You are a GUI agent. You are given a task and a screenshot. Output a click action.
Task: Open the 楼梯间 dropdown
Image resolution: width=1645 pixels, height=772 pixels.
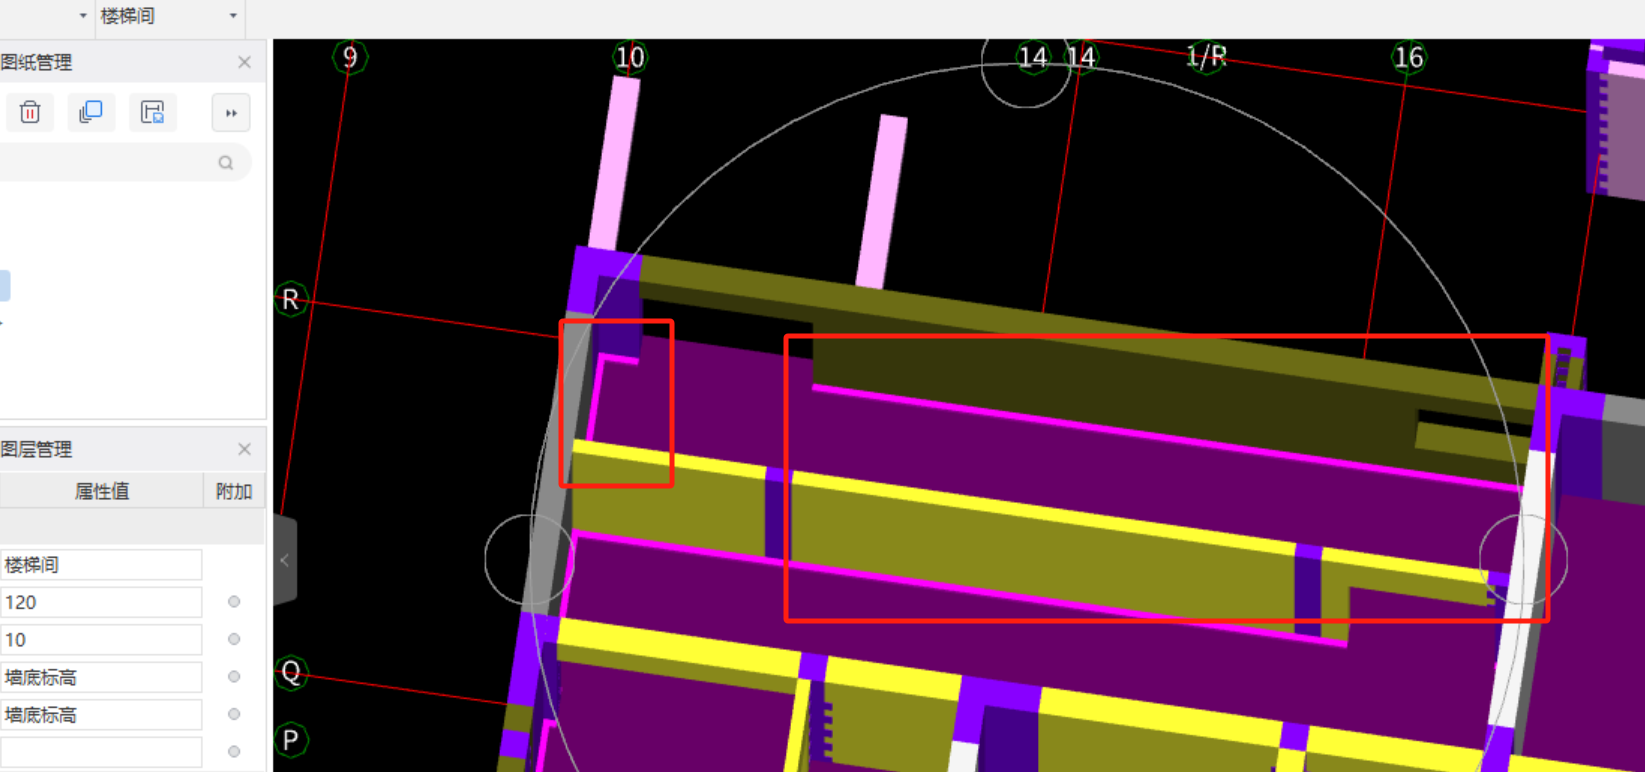[170, 15]
